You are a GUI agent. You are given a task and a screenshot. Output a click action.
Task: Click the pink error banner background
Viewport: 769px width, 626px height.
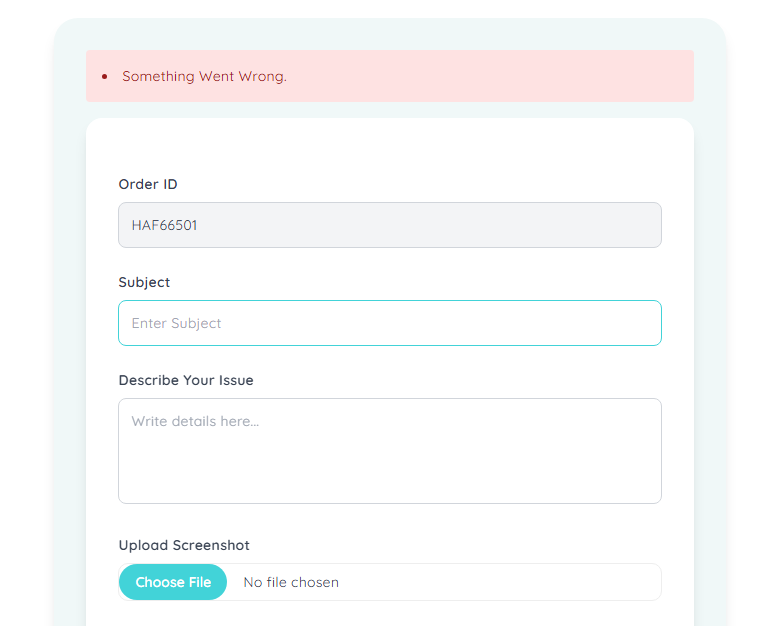(x=490, y=77)
